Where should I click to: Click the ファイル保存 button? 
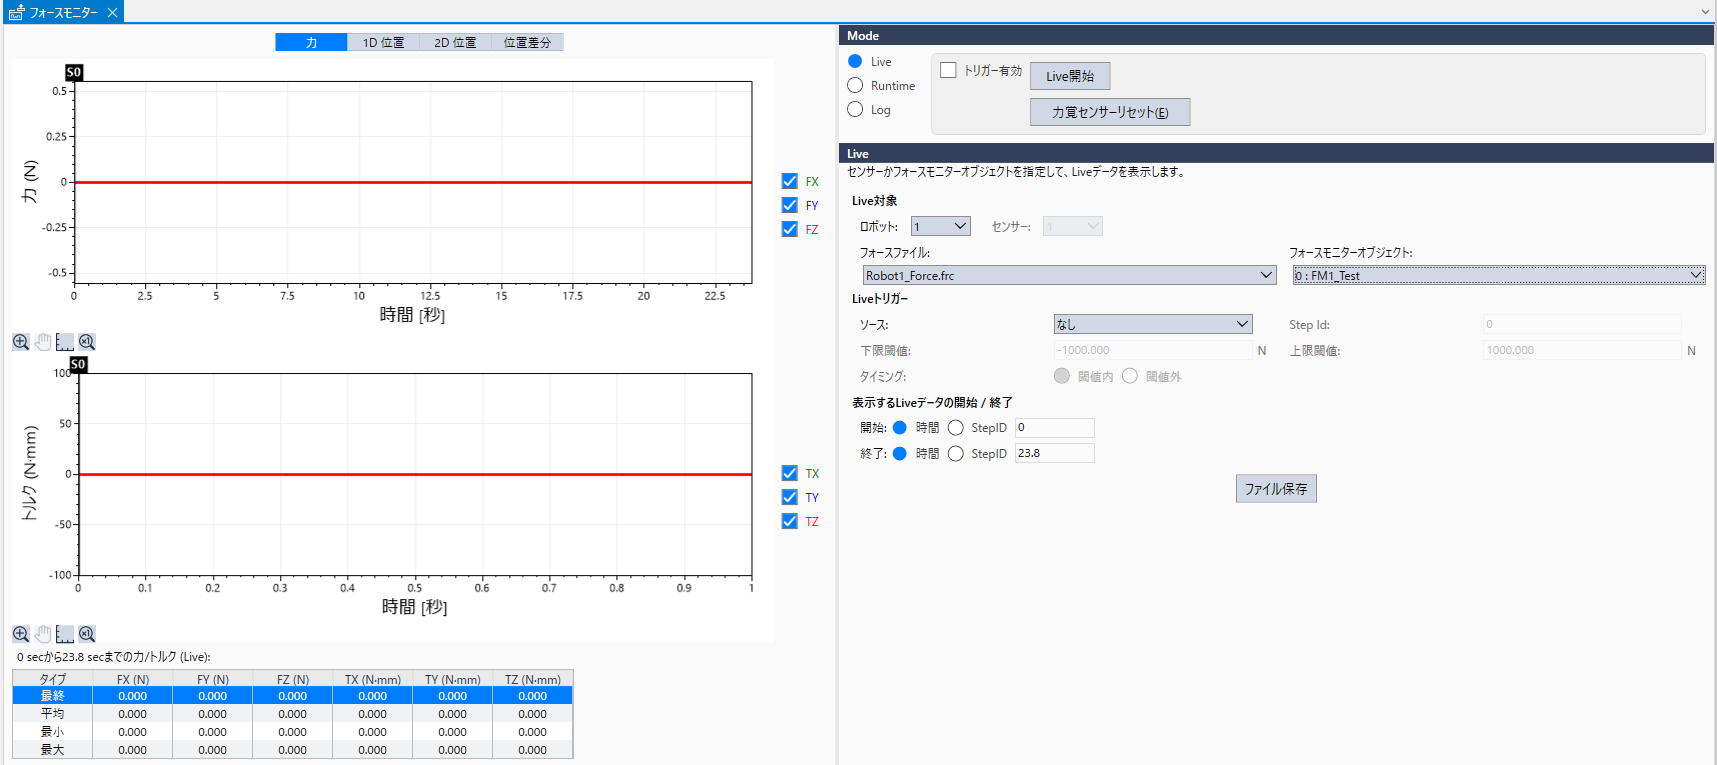(x=1275, y=489)
